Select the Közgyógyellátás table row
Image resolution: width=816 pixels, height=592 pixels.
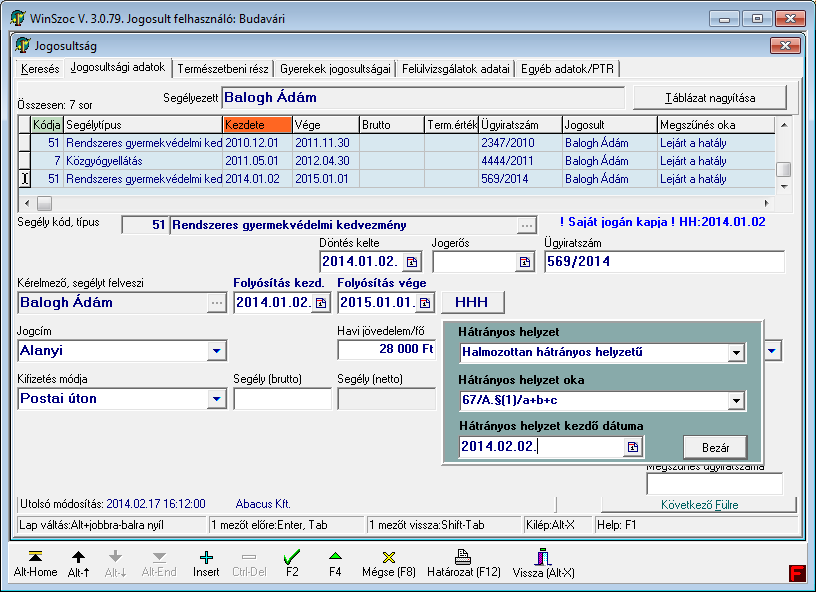pos(397,161)
